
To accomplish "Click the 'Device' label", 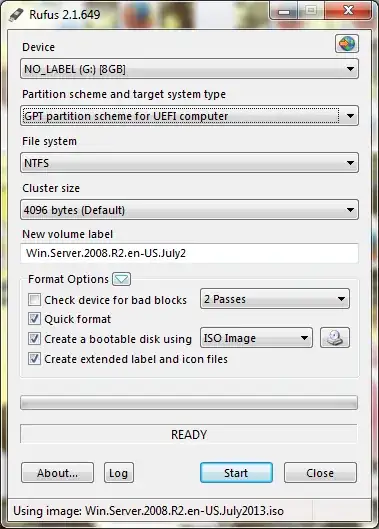I will coord(38,47).
